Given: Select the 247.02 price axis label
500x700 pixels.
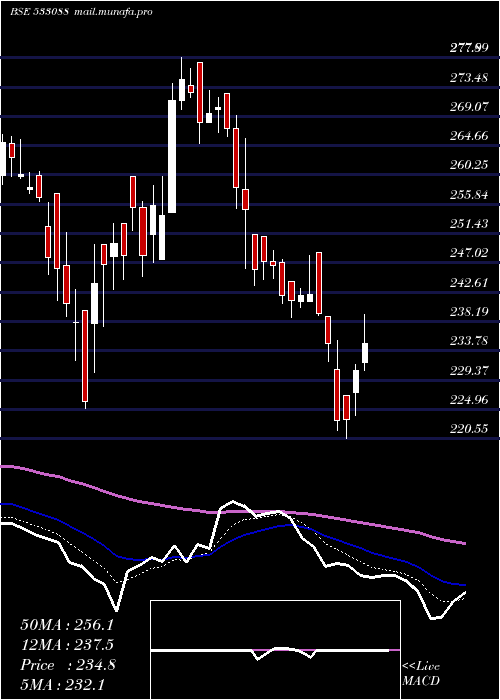Looking at the screenshot, I should pos(469,253).
